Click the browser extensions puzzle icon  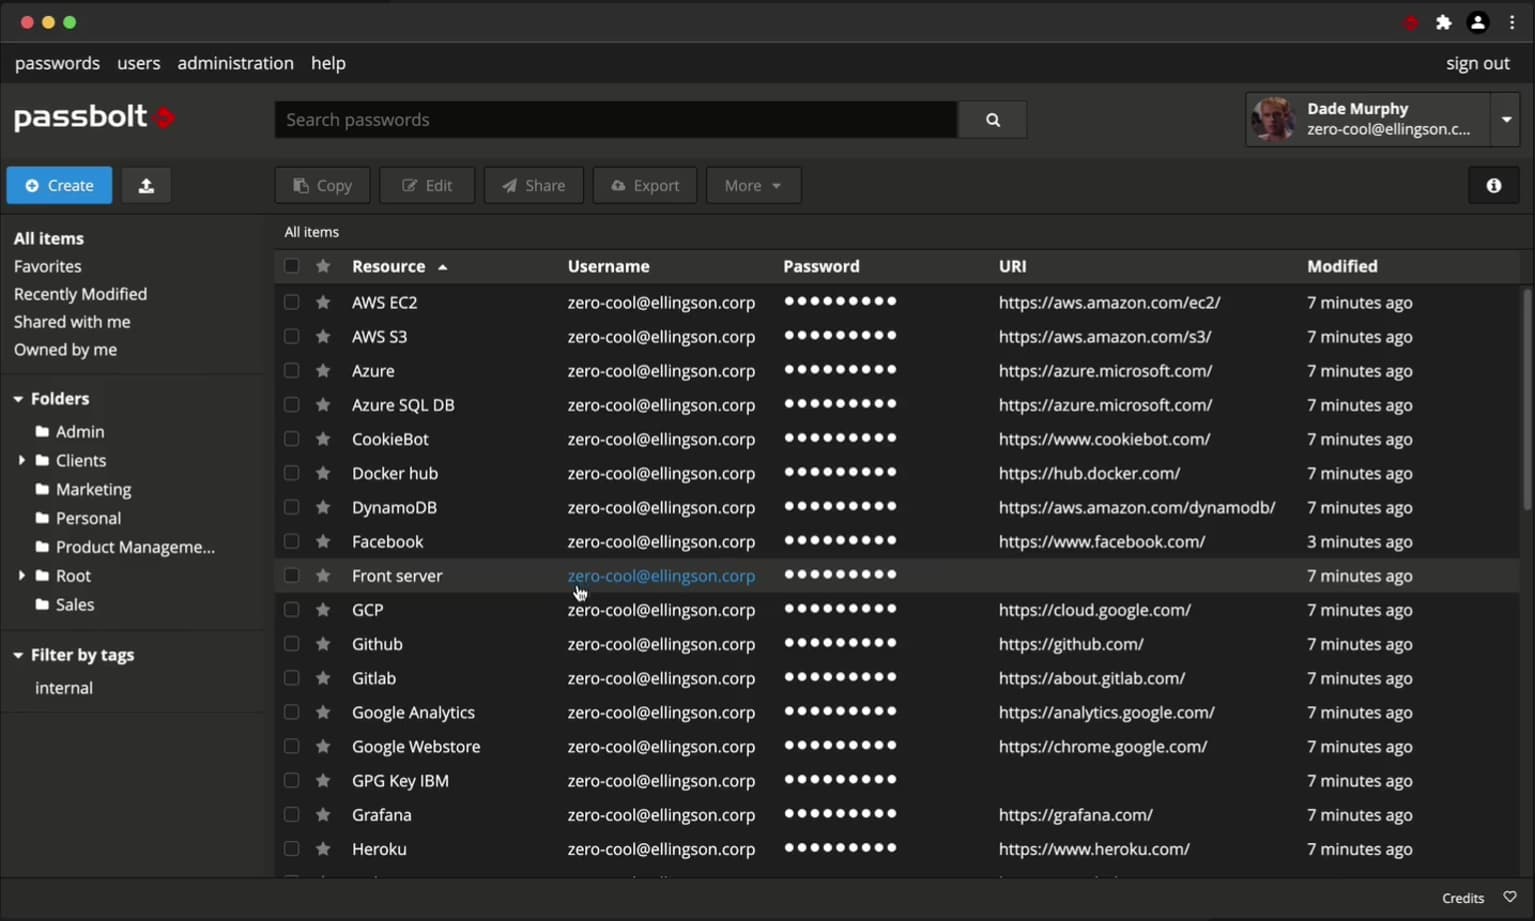pos(1443,22)
